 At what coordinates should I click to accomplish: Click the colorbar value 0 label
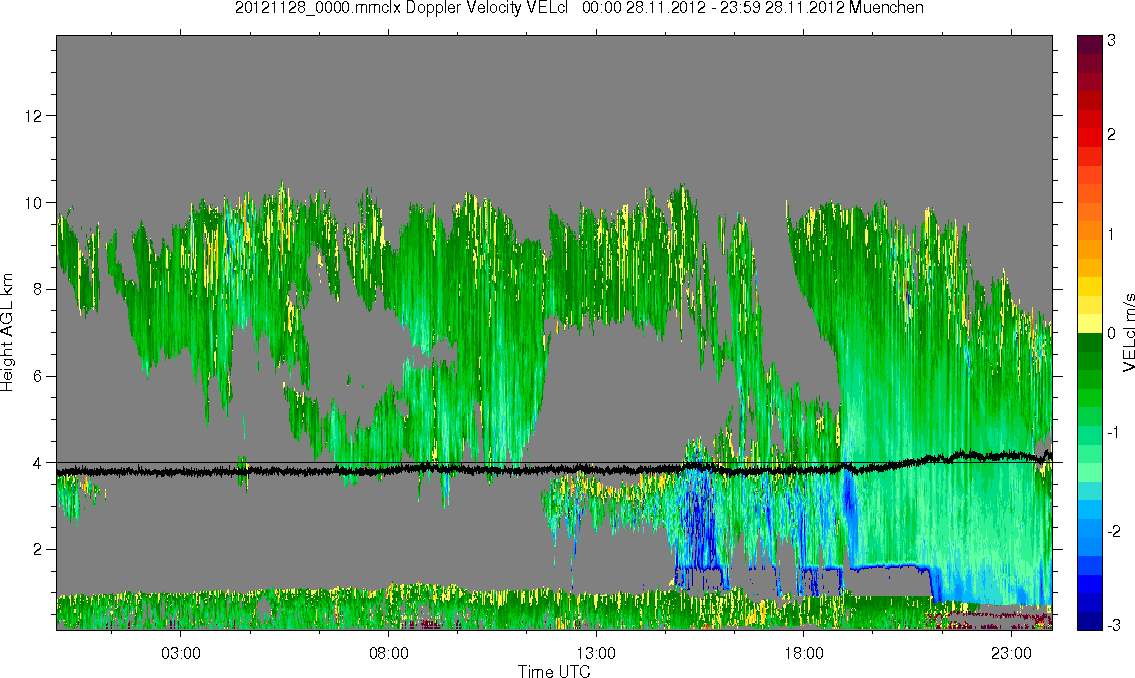coord(1112,334)
